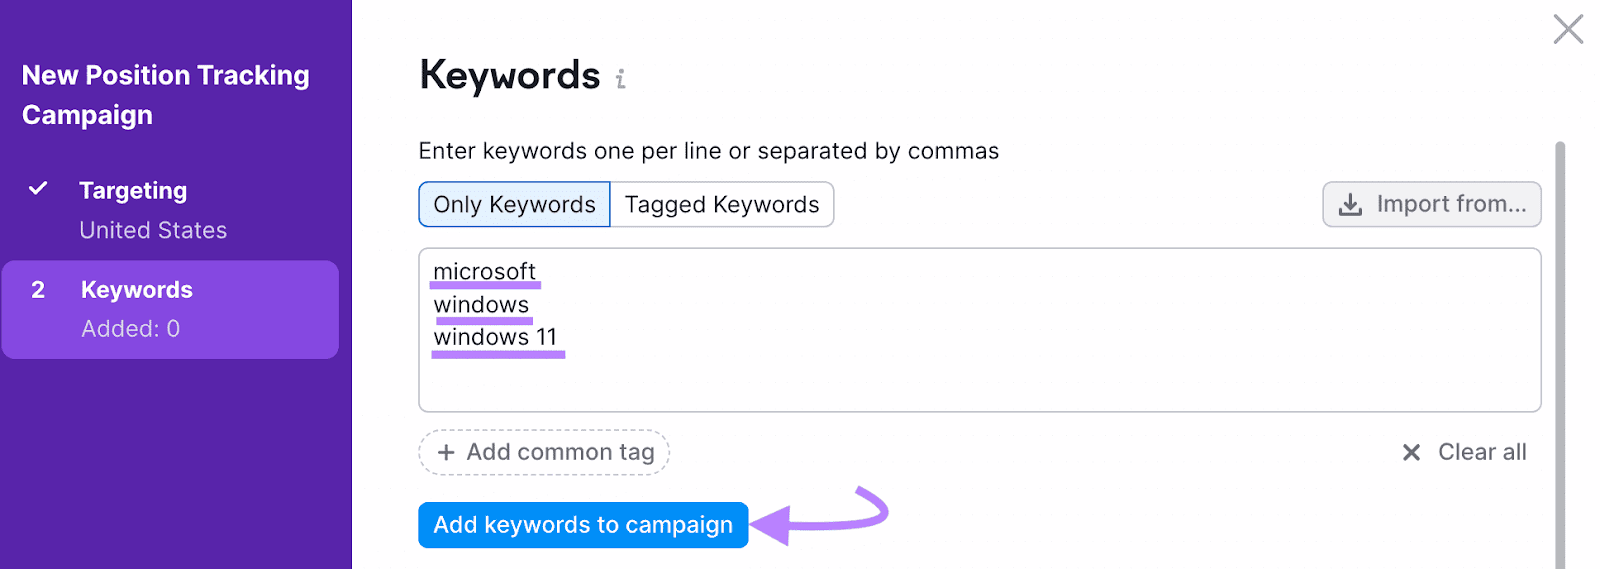Close the campaign setup dialog
The height and width of the screenshot is (569, 1600).
[1568, 29]
